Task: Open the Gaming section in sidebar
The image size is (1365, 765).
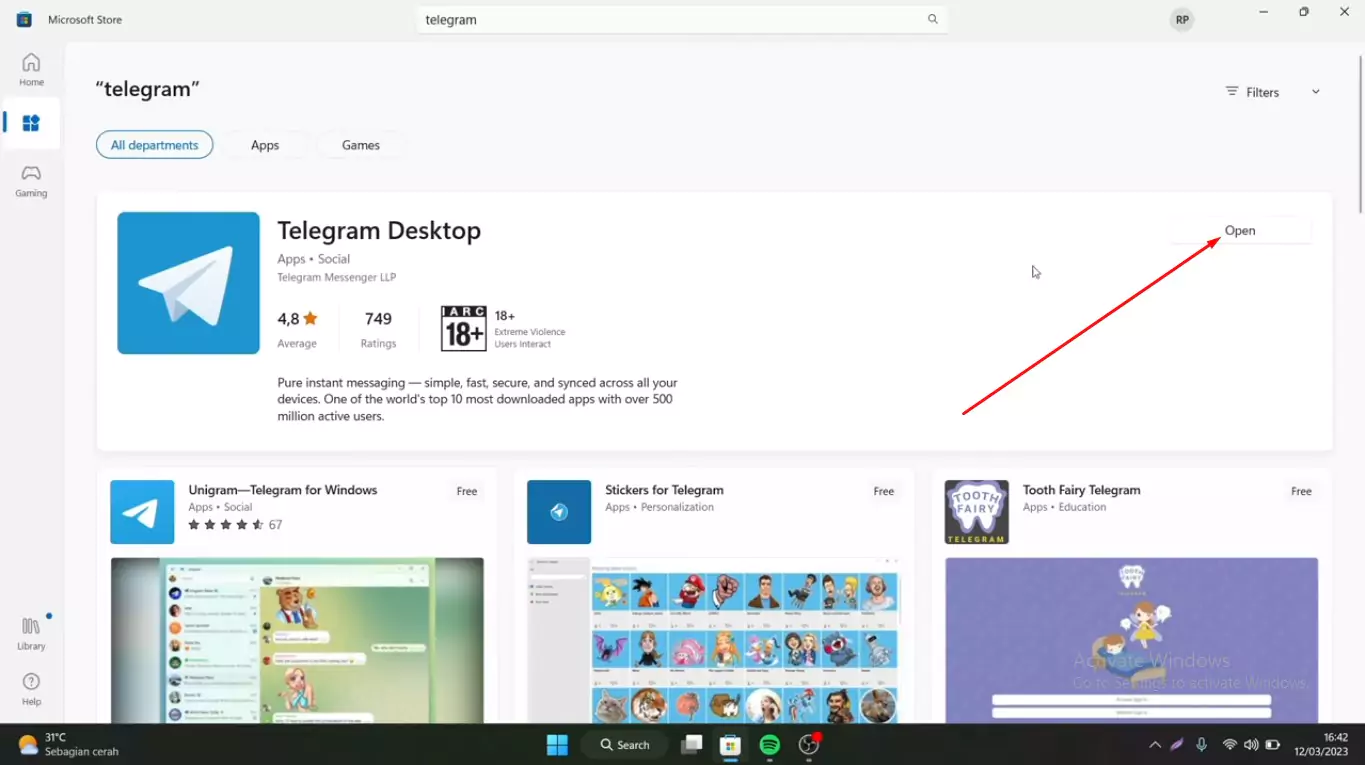Action: [31, 181]
